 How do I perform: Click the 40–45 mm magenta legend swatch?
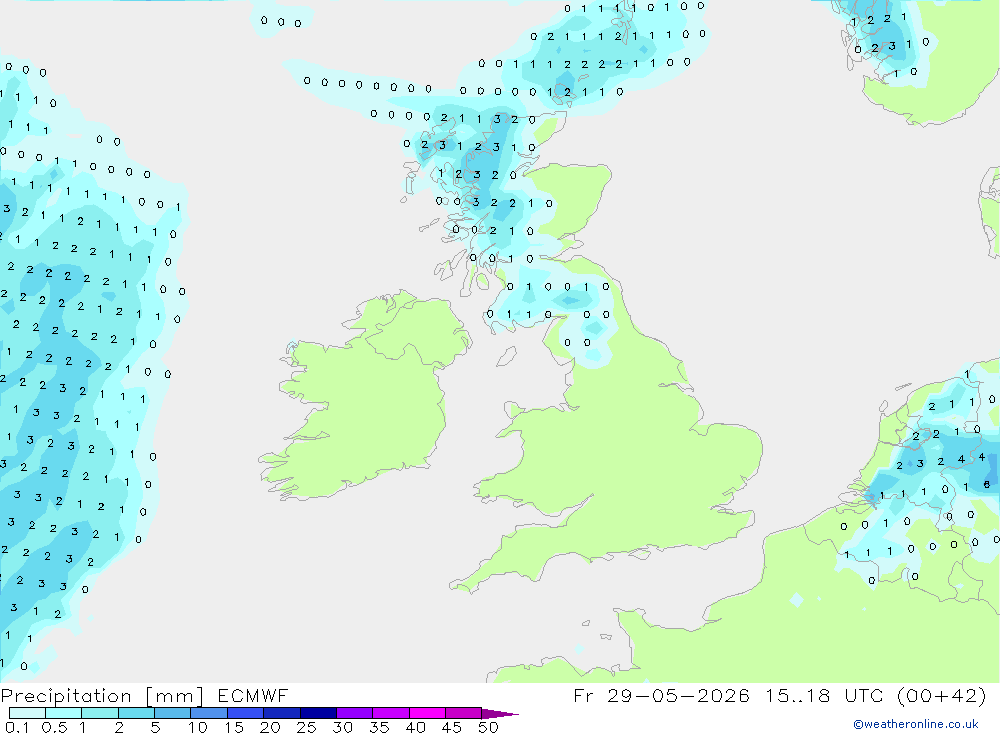click(427, 713)
